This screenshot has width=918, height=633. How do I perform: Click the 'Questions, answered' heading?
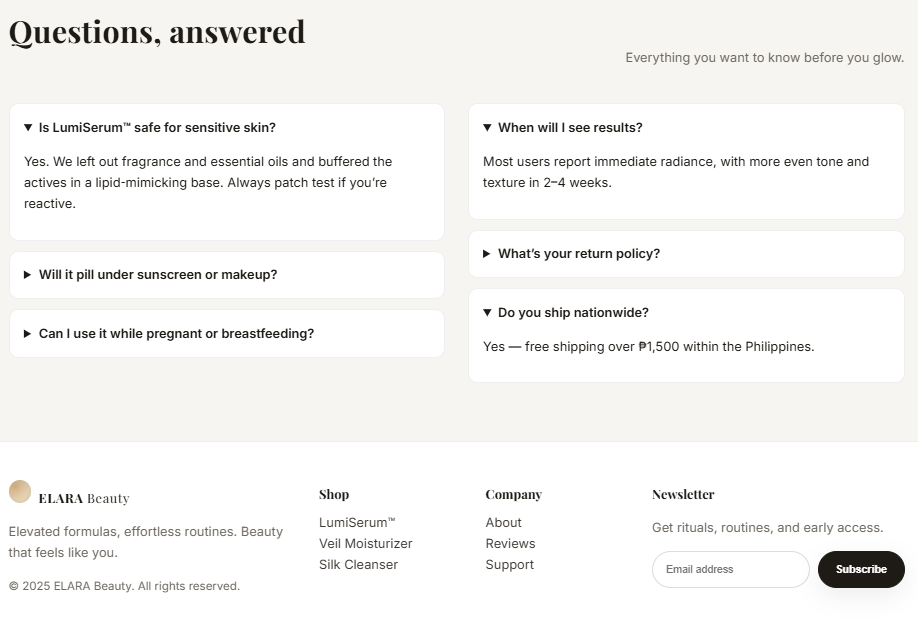157,32
